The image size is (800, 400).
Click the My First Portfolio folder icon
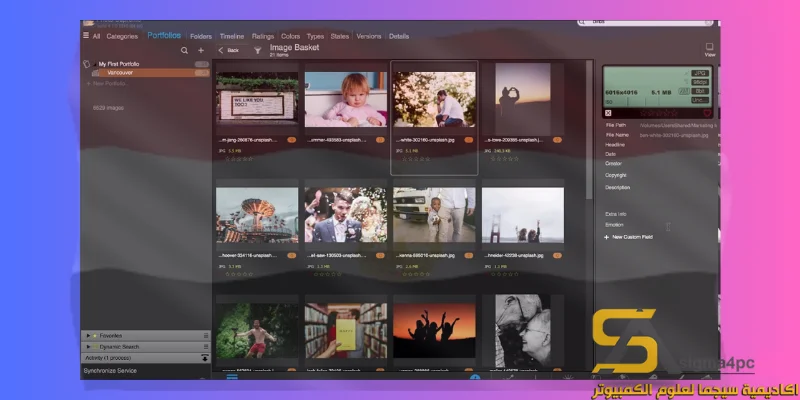87,64
